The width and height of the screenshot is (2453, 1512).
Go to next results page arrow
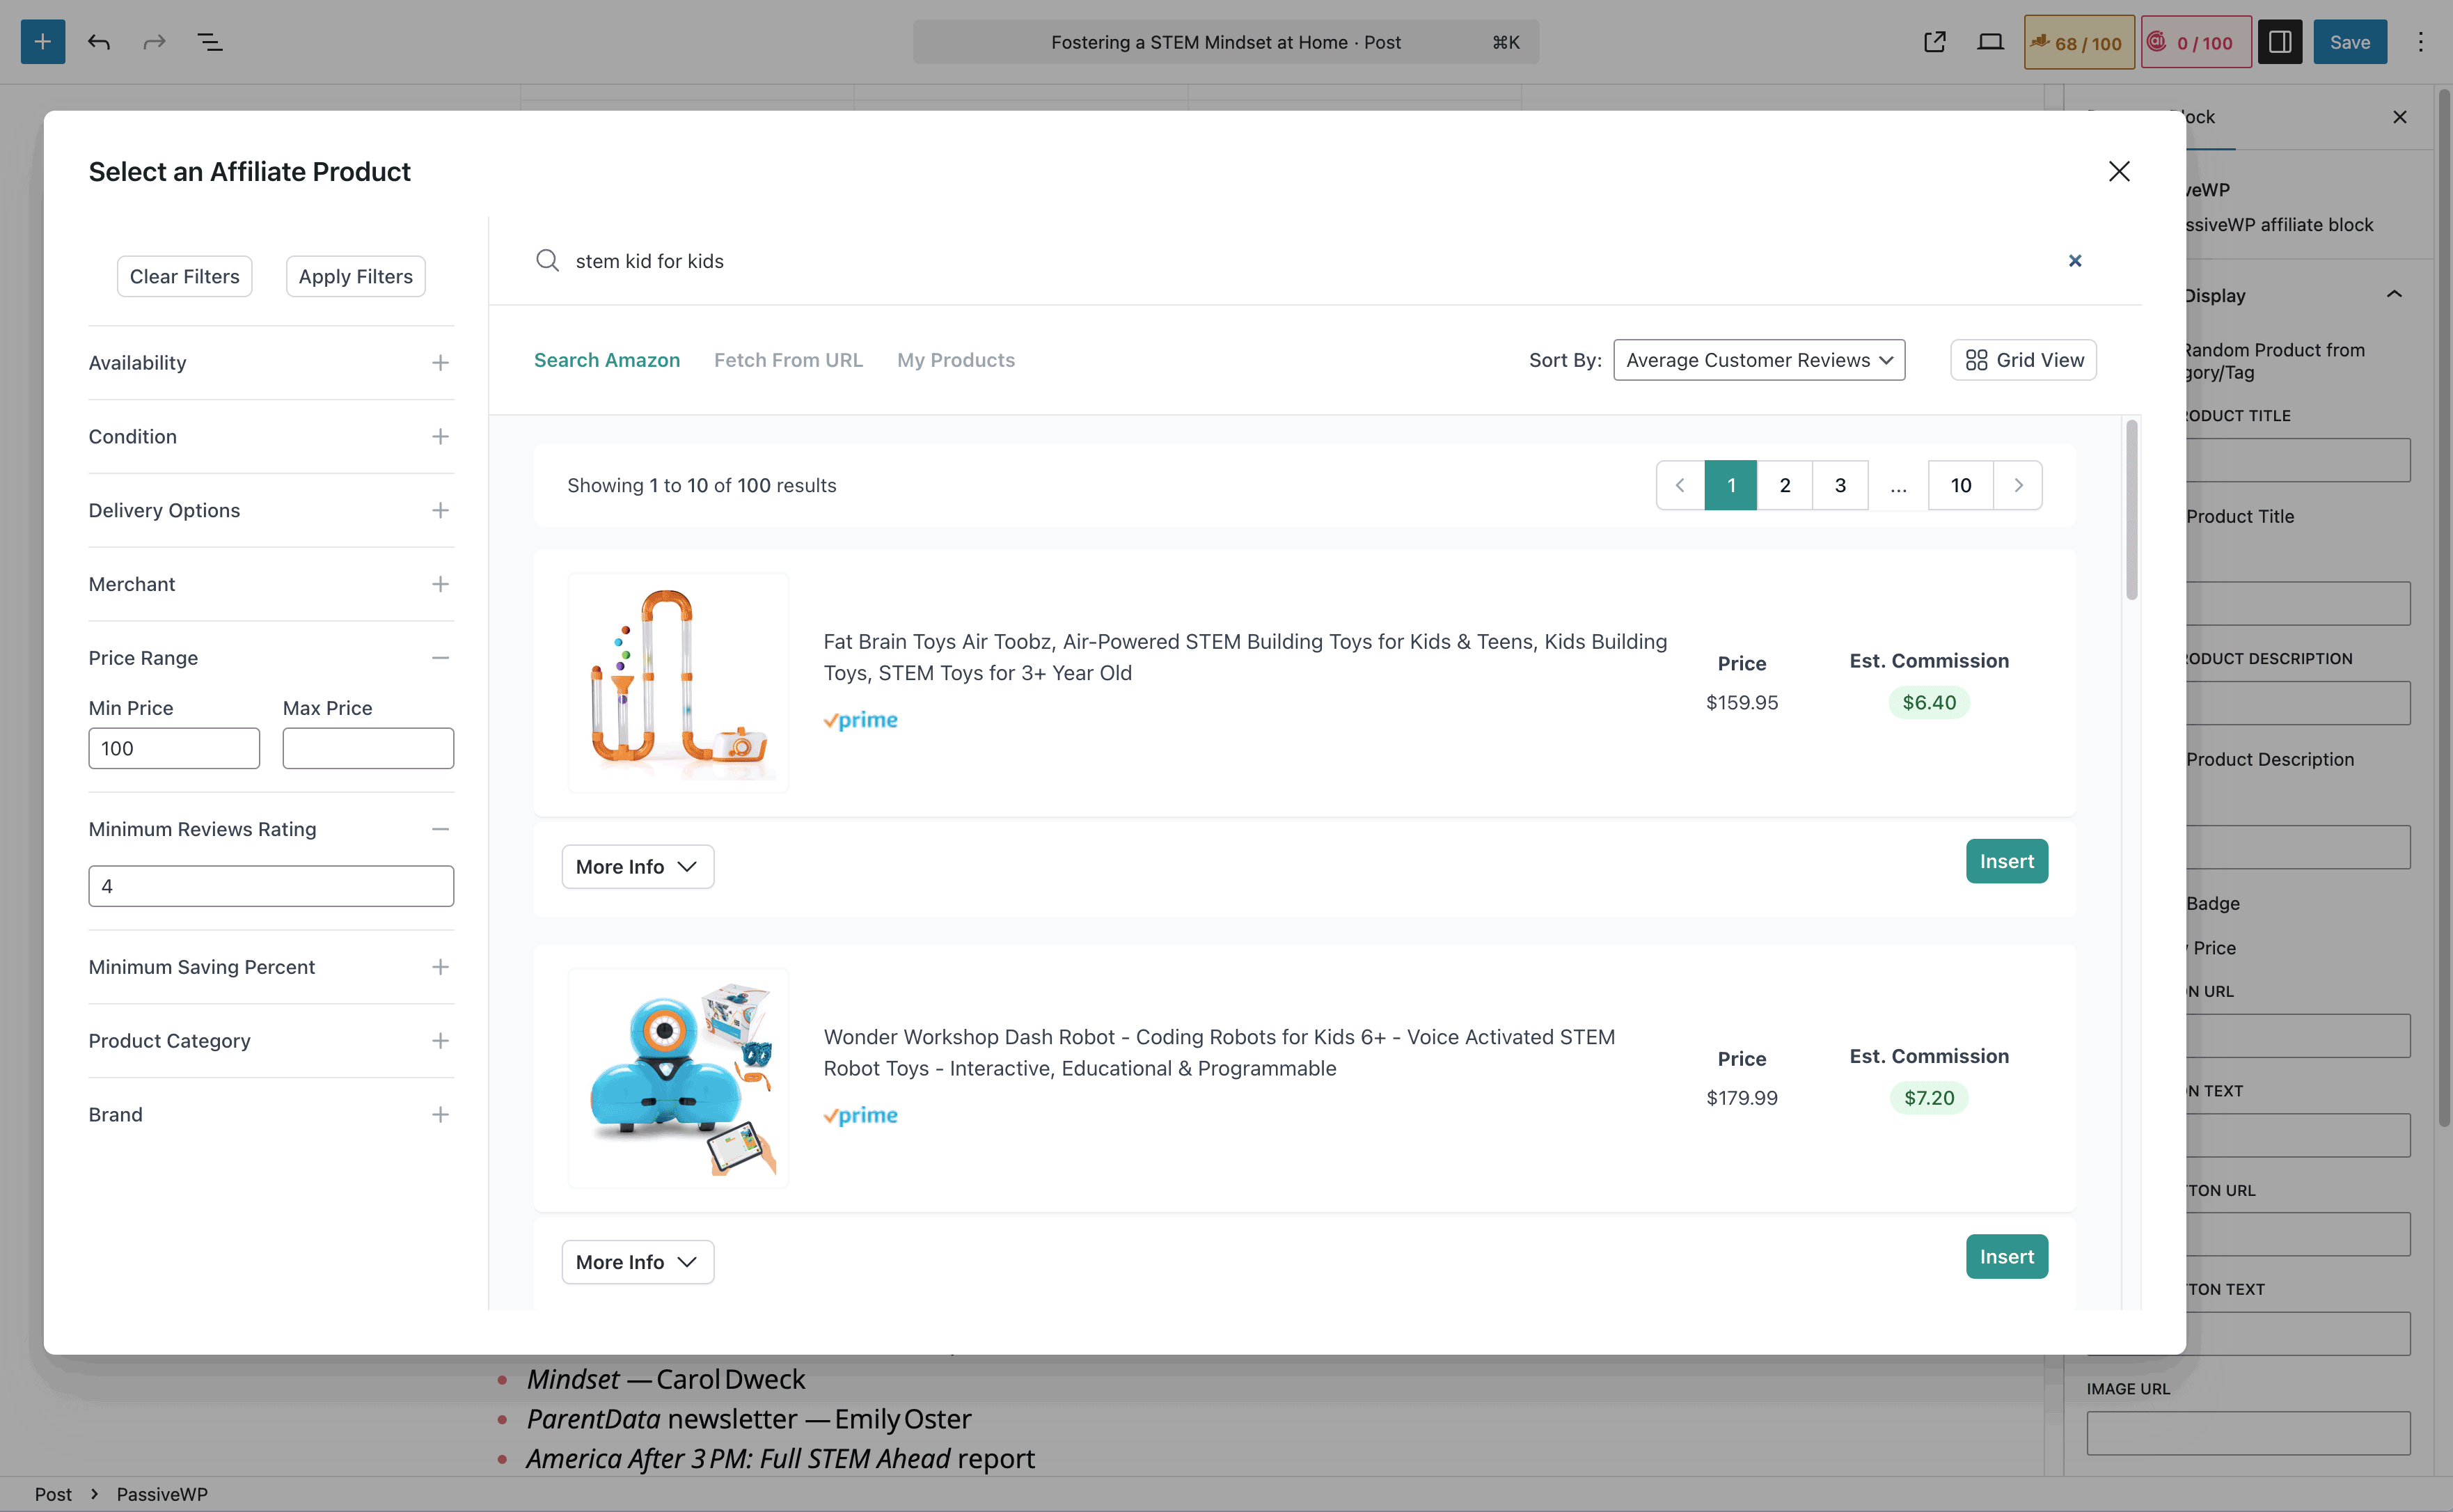2018,485
